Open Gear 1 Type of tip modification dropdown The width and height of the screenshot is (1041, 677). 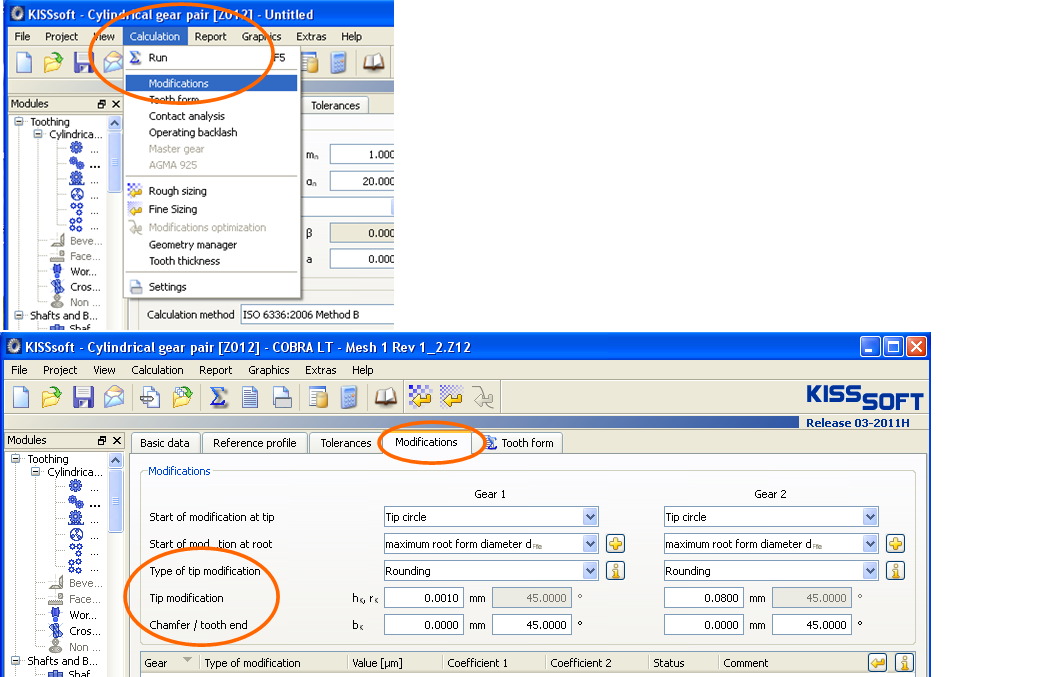[590, 571]
